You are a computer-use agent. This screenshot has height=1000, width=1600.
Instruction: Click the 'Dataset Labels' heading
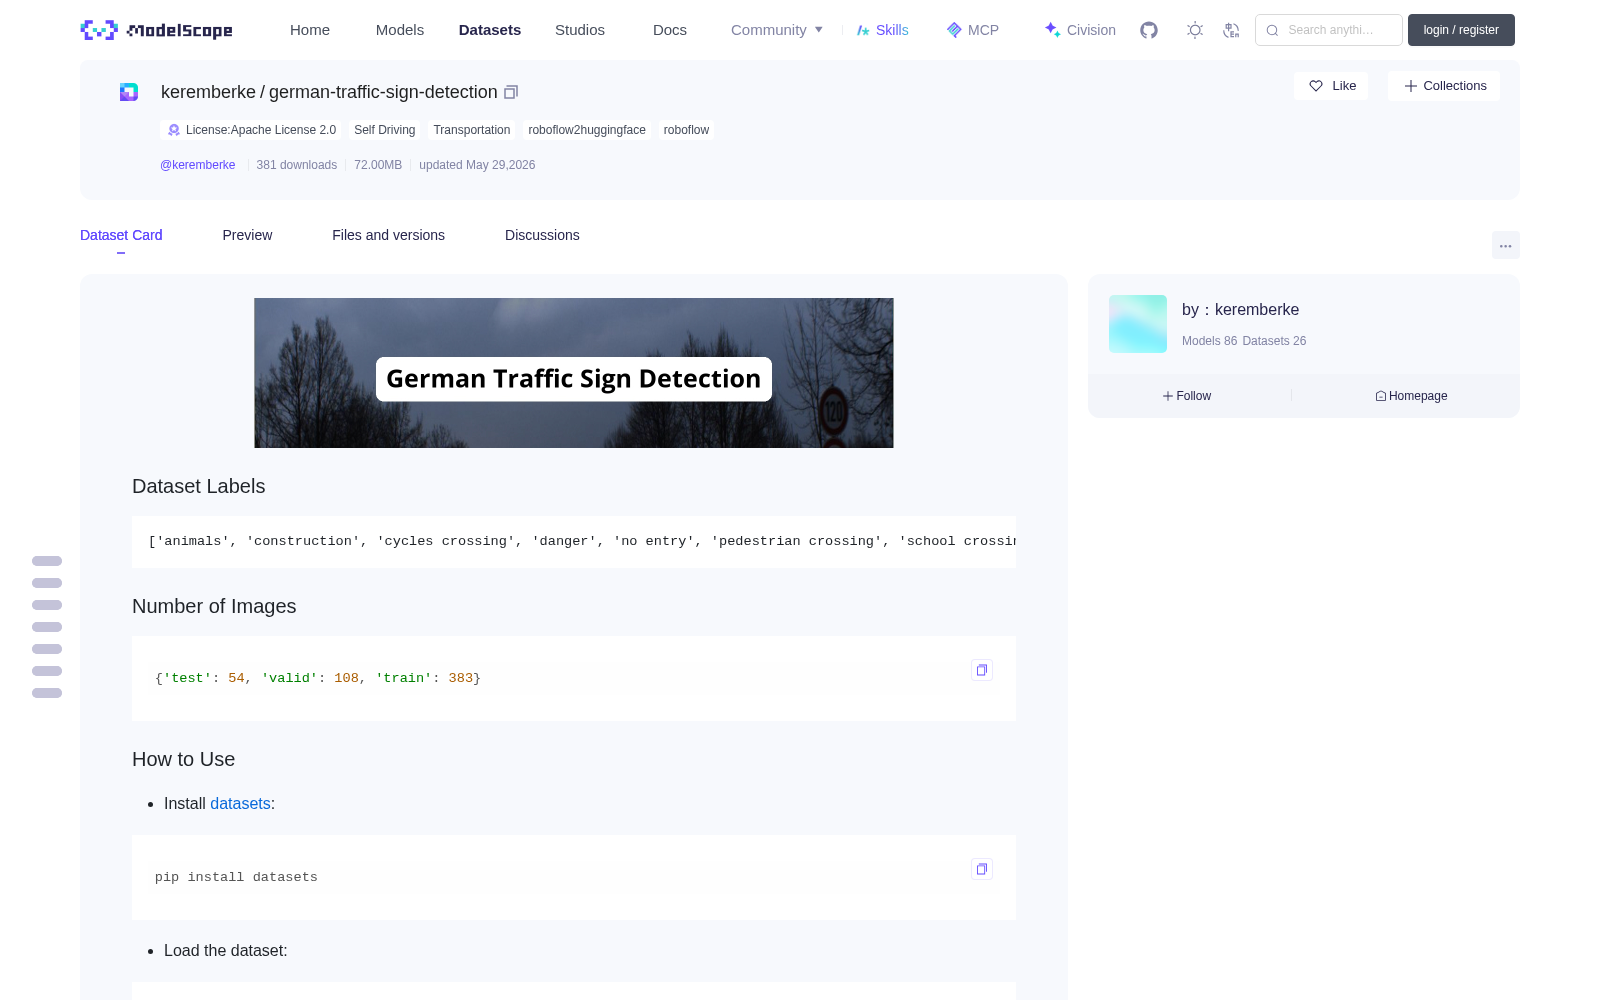(198, 486)
